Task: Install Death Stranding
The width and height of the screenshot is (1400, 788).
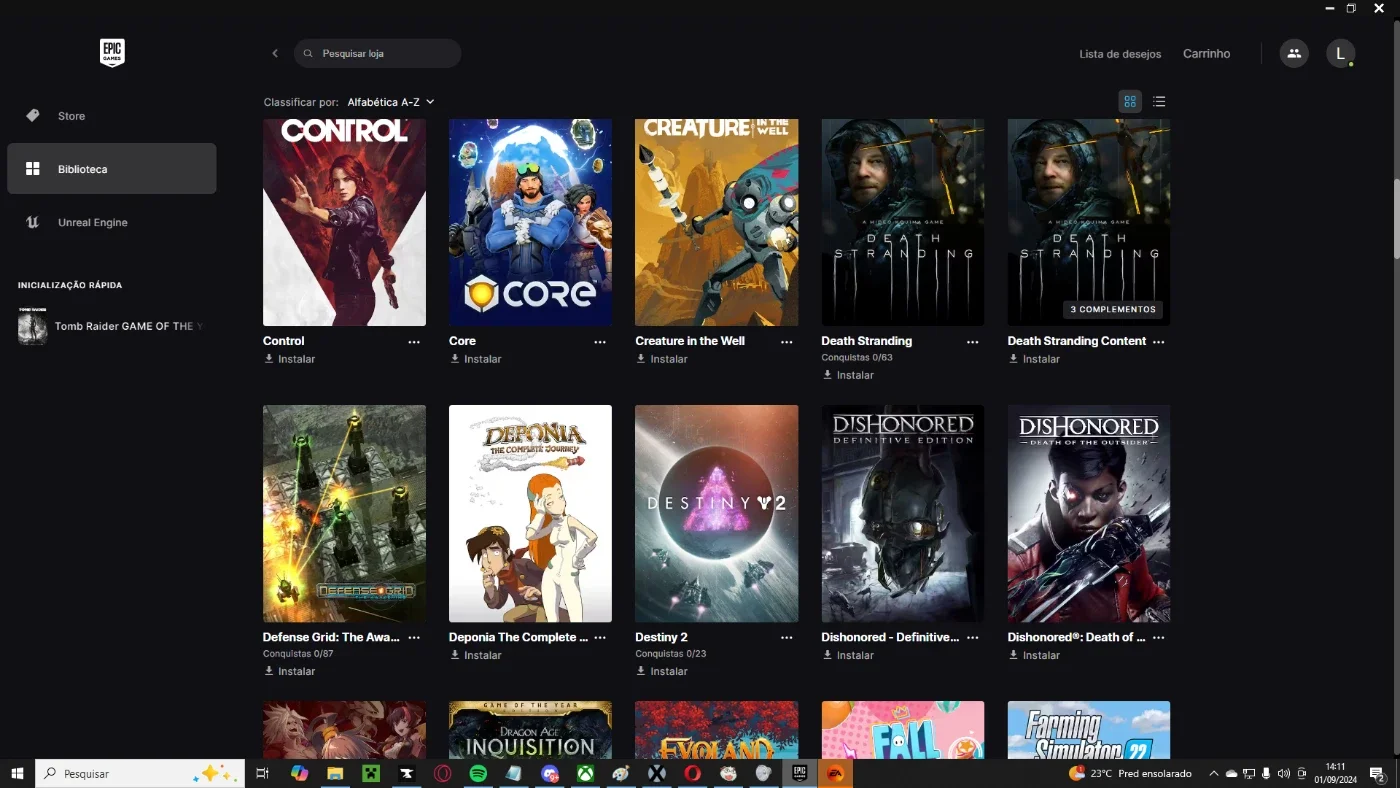Action: coord(848,375)
